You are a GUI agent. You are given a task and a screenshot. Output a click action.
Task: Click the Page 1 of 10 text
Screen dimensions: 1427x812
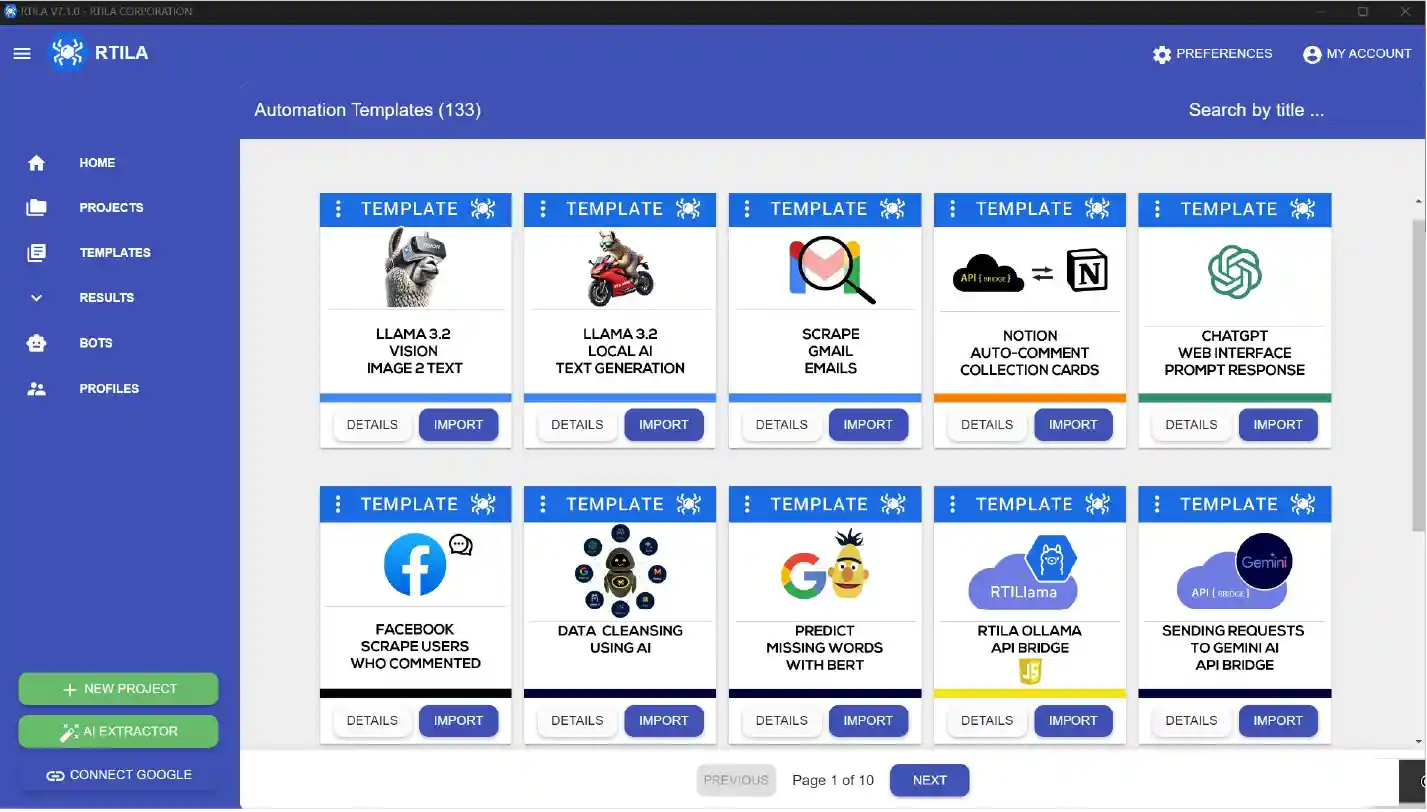tap(833, 781)
